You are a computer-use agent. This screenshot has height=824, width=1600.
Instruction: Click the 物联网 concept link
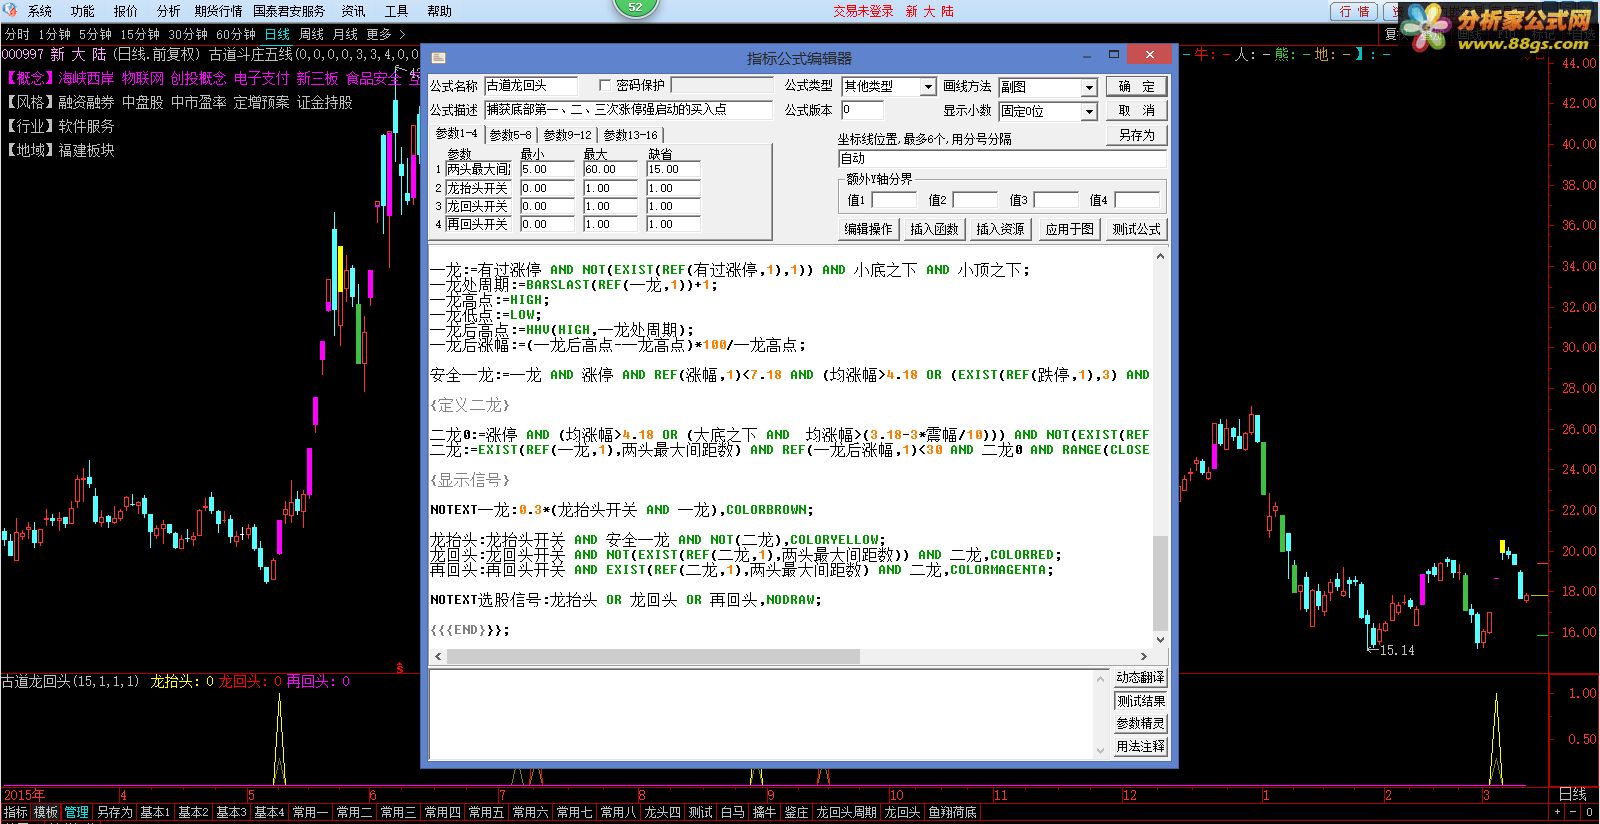pyautogui.click(x=143, y=78)
